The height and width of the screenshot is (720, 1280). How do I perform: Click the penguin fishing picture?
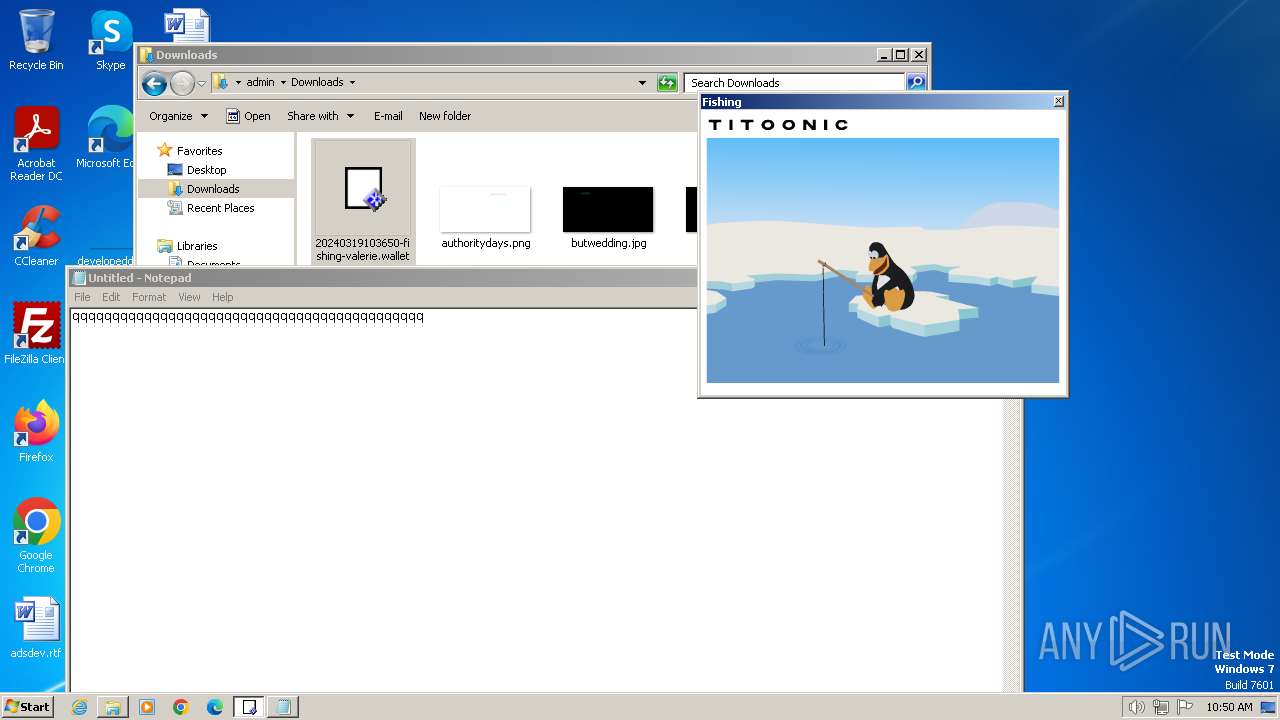point(882,260)
